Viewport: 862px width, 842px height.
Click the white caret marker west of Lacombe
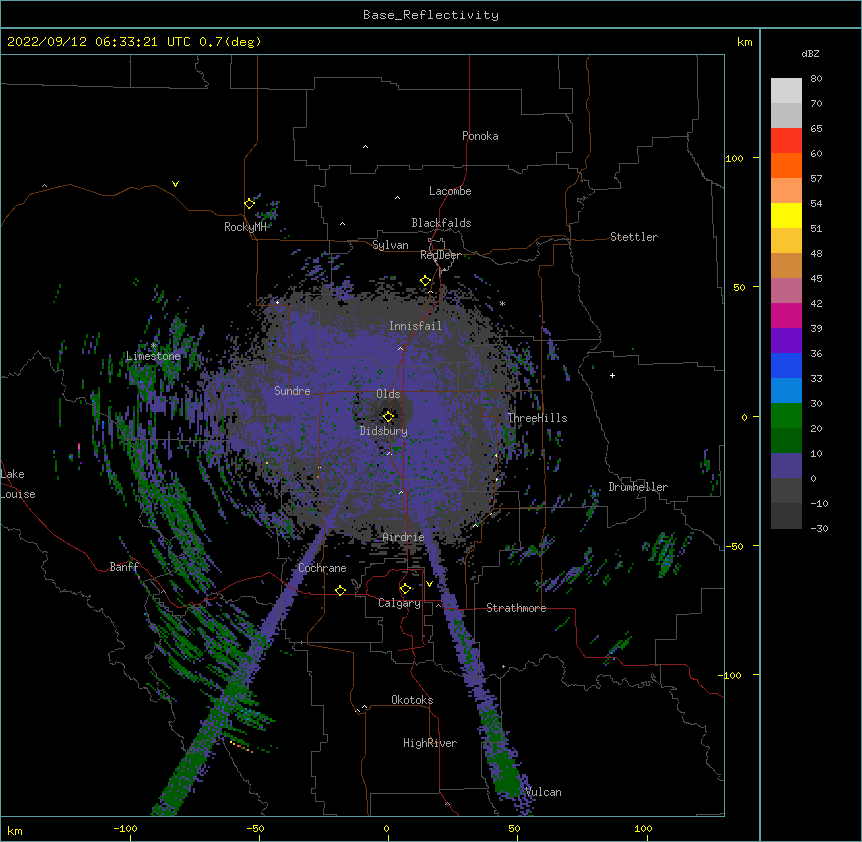397,197
